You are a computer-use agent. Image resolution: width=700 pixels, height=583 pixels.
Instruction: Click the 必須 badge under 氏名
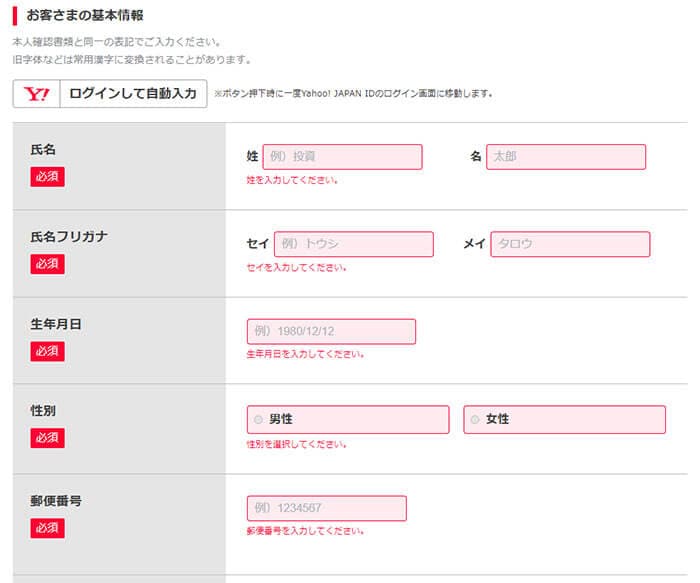click(47, 177)
